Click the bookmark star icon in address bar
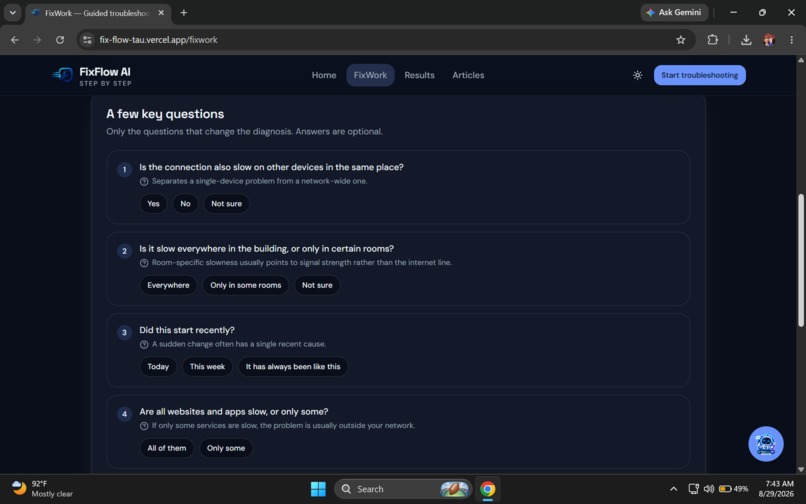This screenshot has width=806, height=504. [681, 40]
